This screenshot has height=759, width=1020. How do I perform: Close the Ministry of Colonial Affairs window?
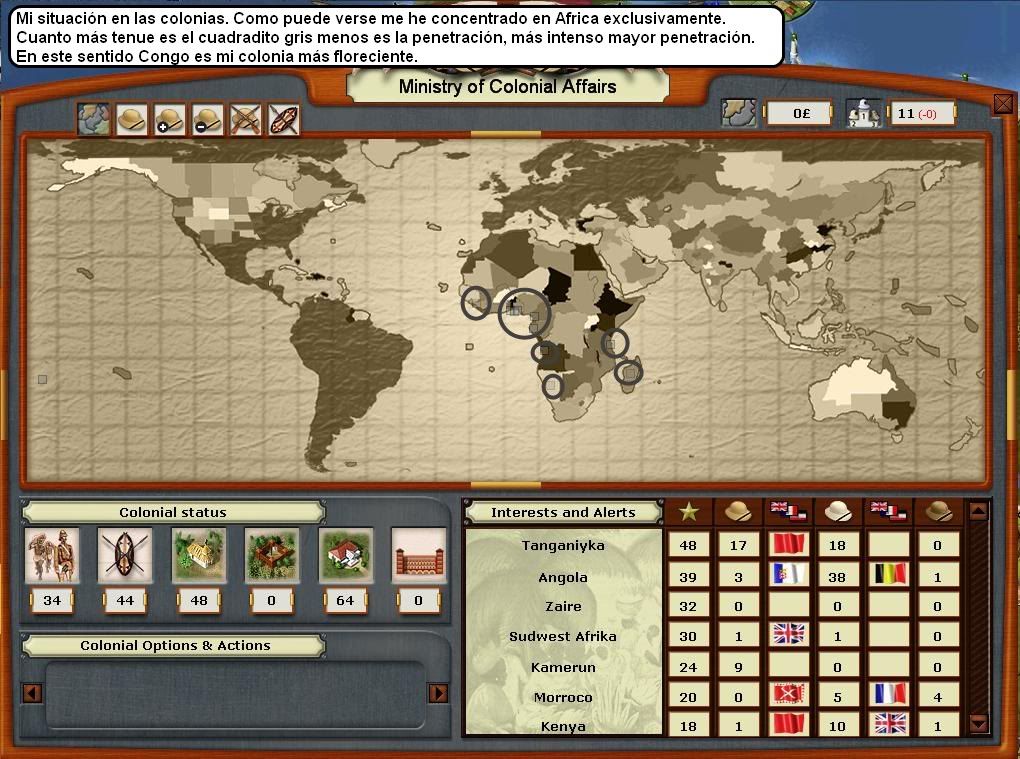(1003, 103)
